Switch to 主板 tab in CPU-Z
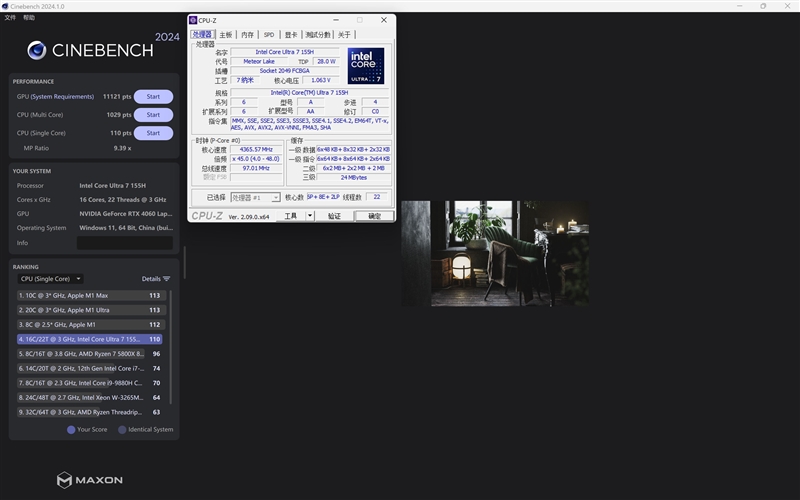 click(226, 35)
